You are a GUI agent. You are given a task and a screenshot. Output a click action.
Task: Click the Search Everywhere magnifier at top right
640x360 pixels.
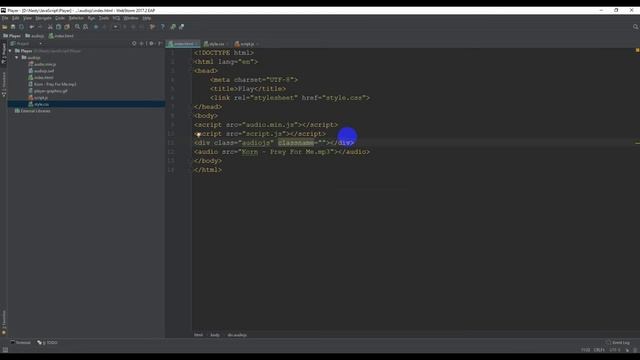pos(636,27)
